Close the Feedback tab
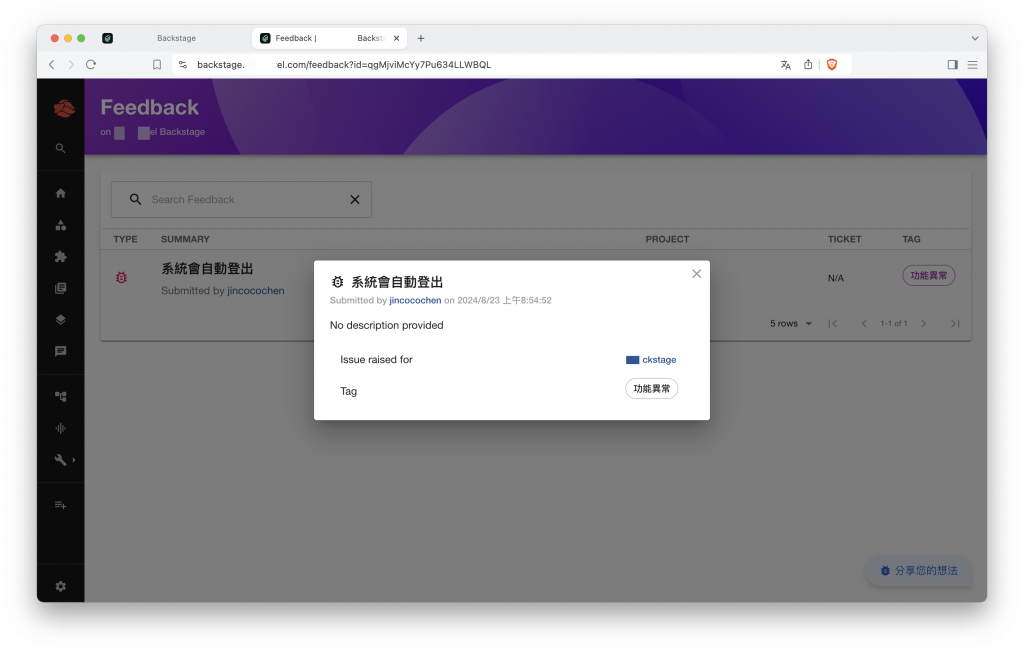The height and width of the screenshot is (651, 1024). (x=396, y=39)
